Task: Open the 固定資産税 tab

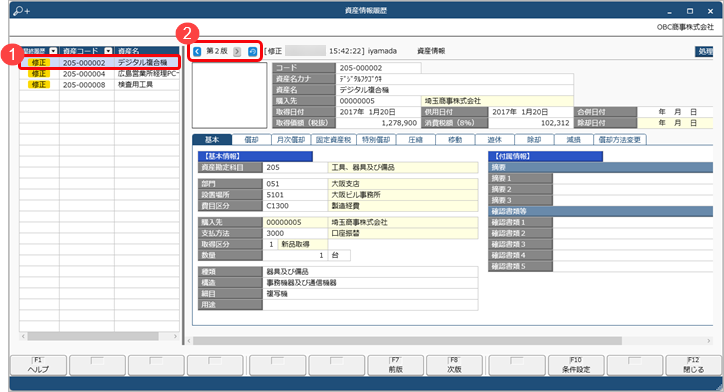Action: [x=333, y=139]
